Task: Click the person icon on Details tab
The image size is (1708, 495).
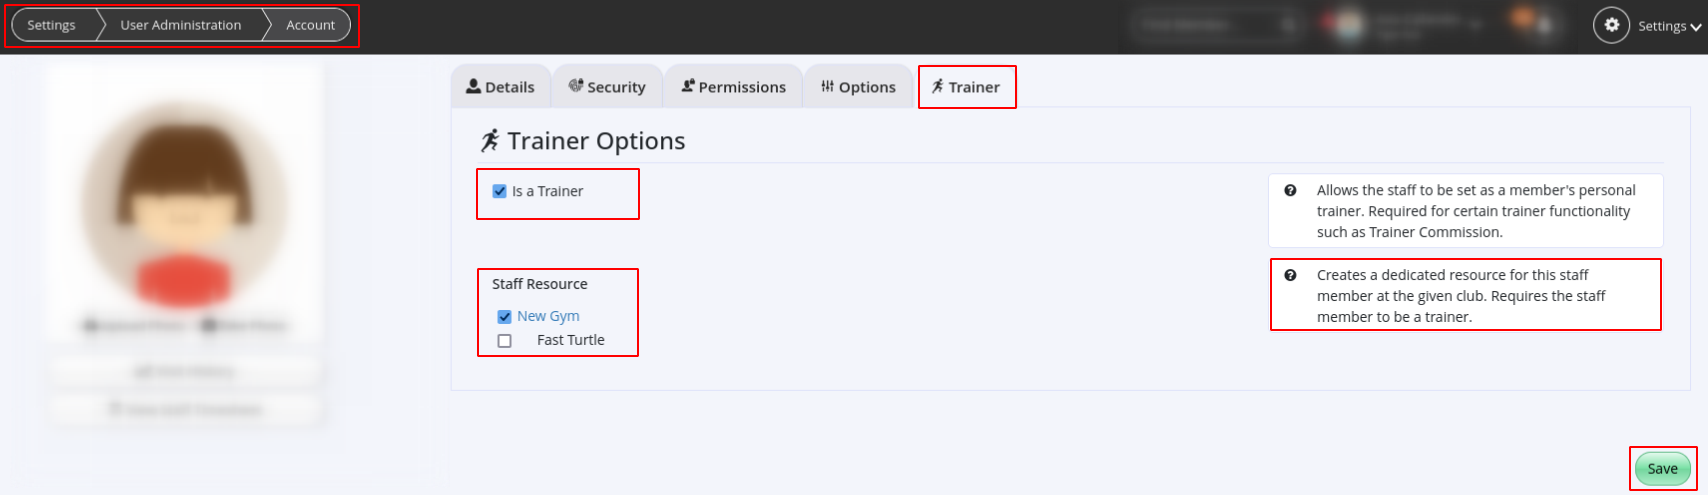Action: pos(473,86)
